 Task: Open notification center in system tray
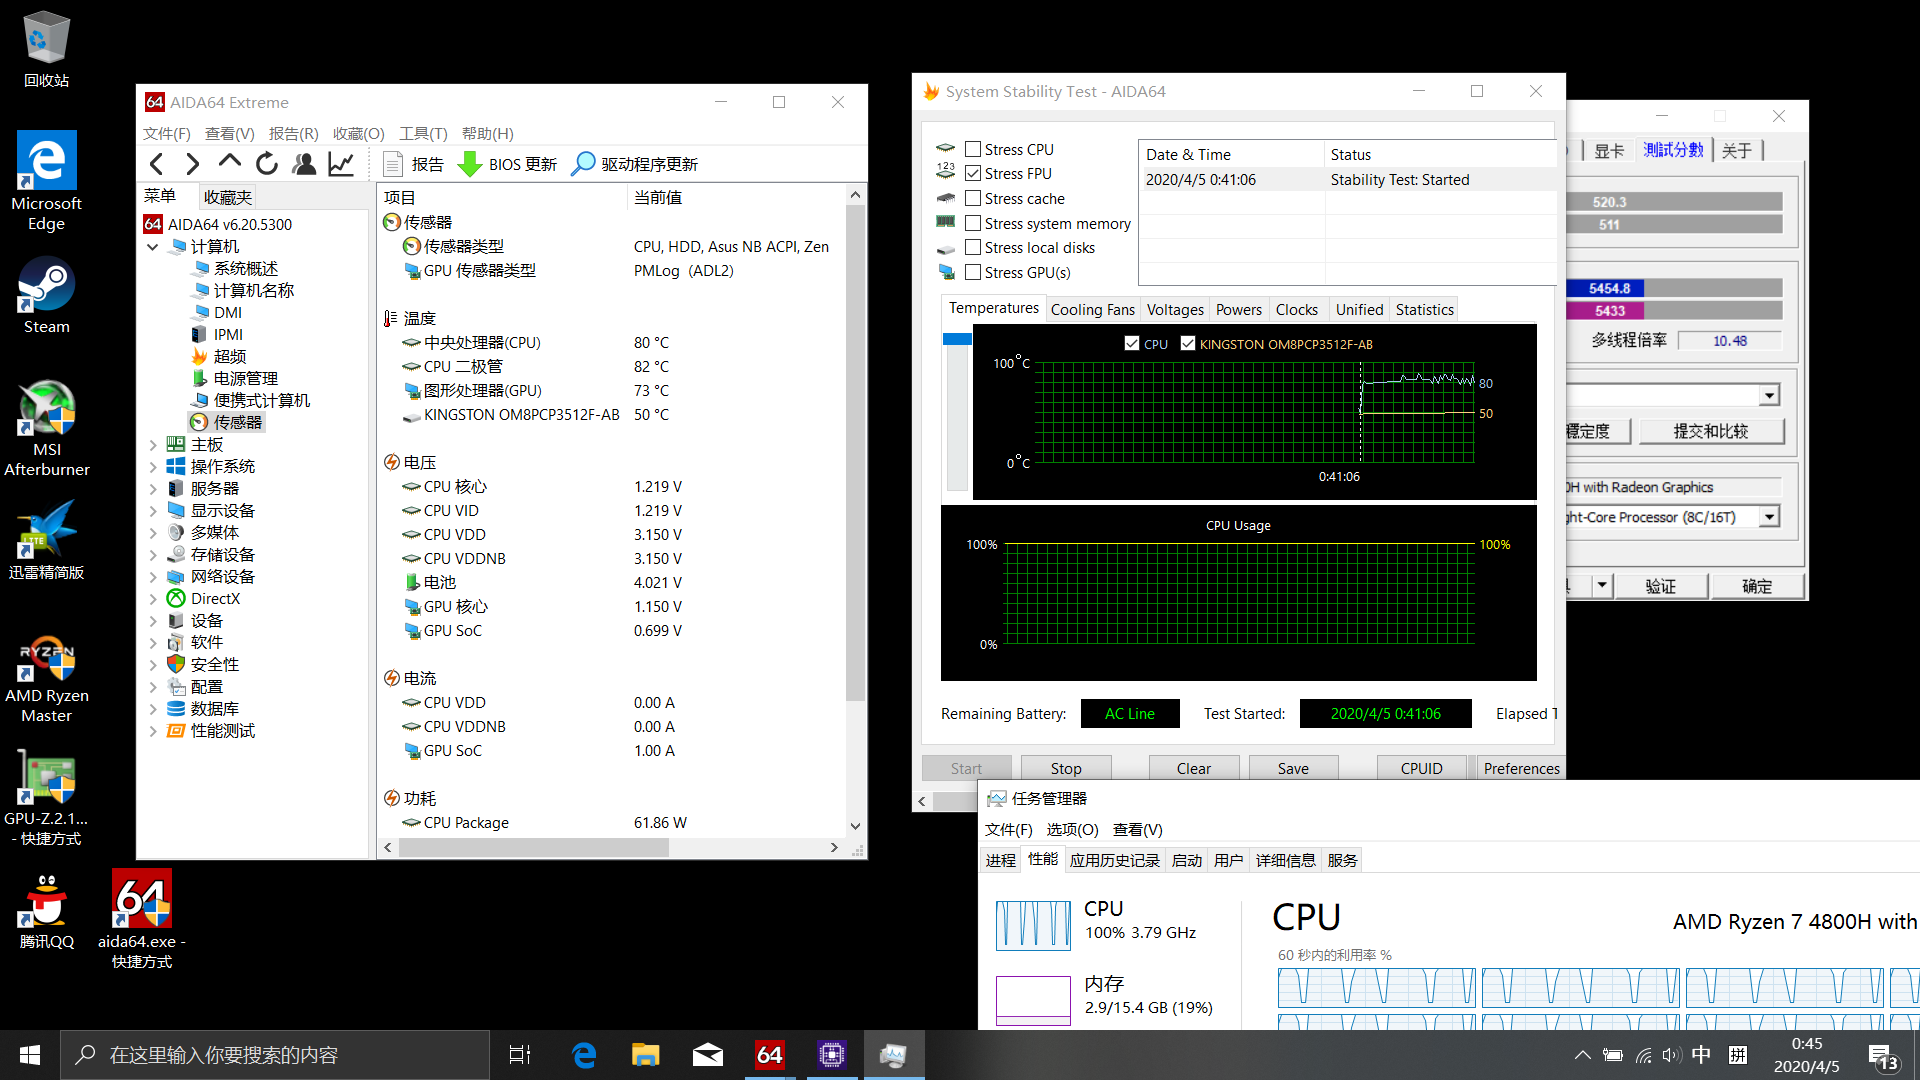coord(1884,1055)
